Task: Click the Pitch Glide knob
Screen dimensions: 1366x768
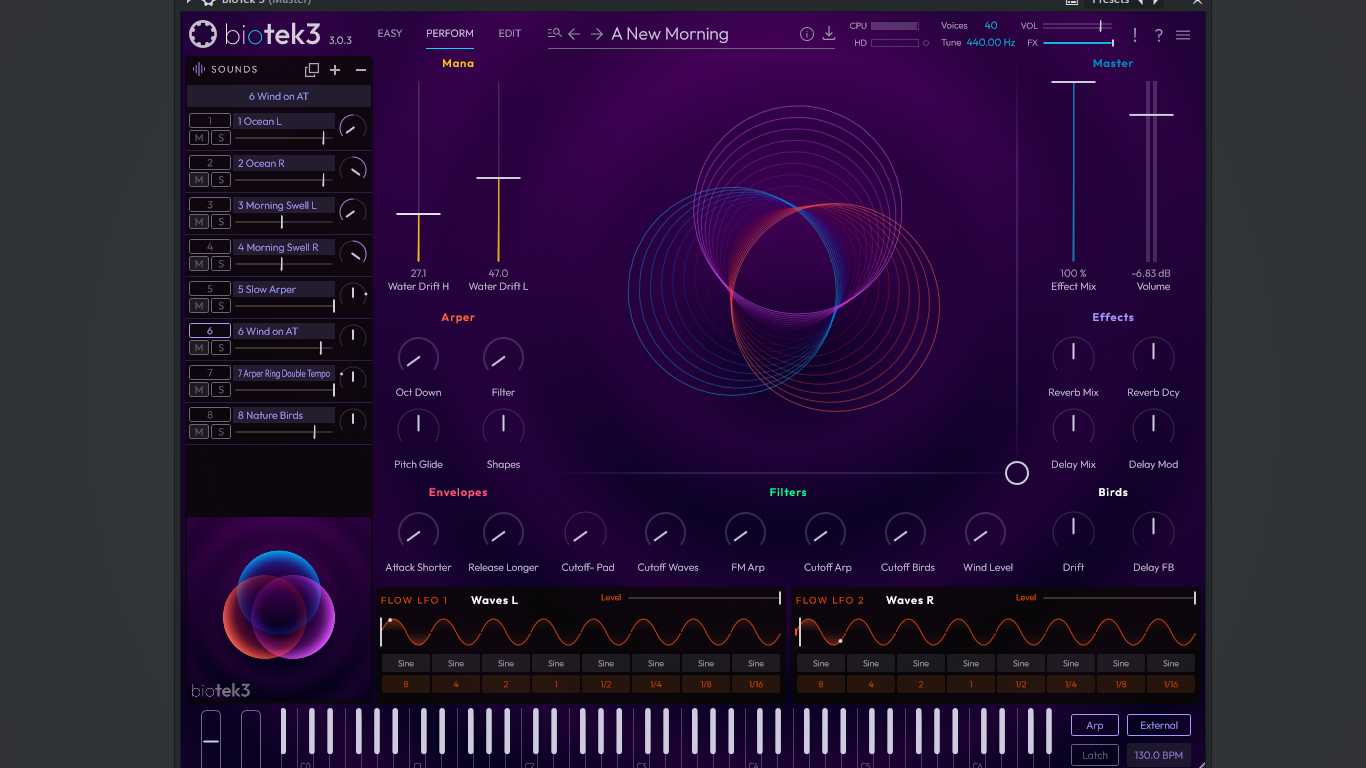Action: click(418, 428)
